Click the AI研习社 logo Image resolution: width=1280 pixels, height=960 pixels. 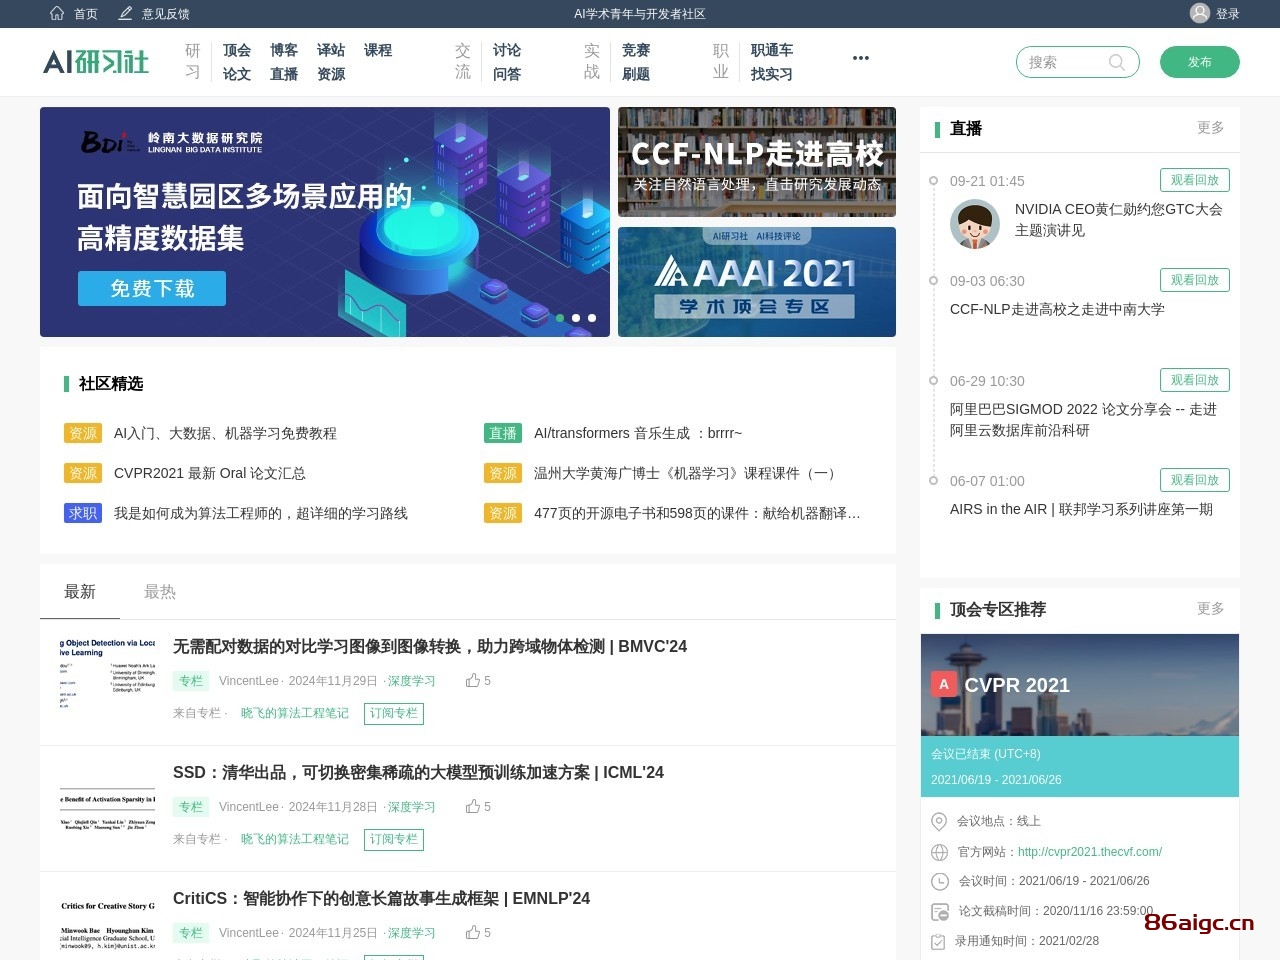tap(96, 62)
